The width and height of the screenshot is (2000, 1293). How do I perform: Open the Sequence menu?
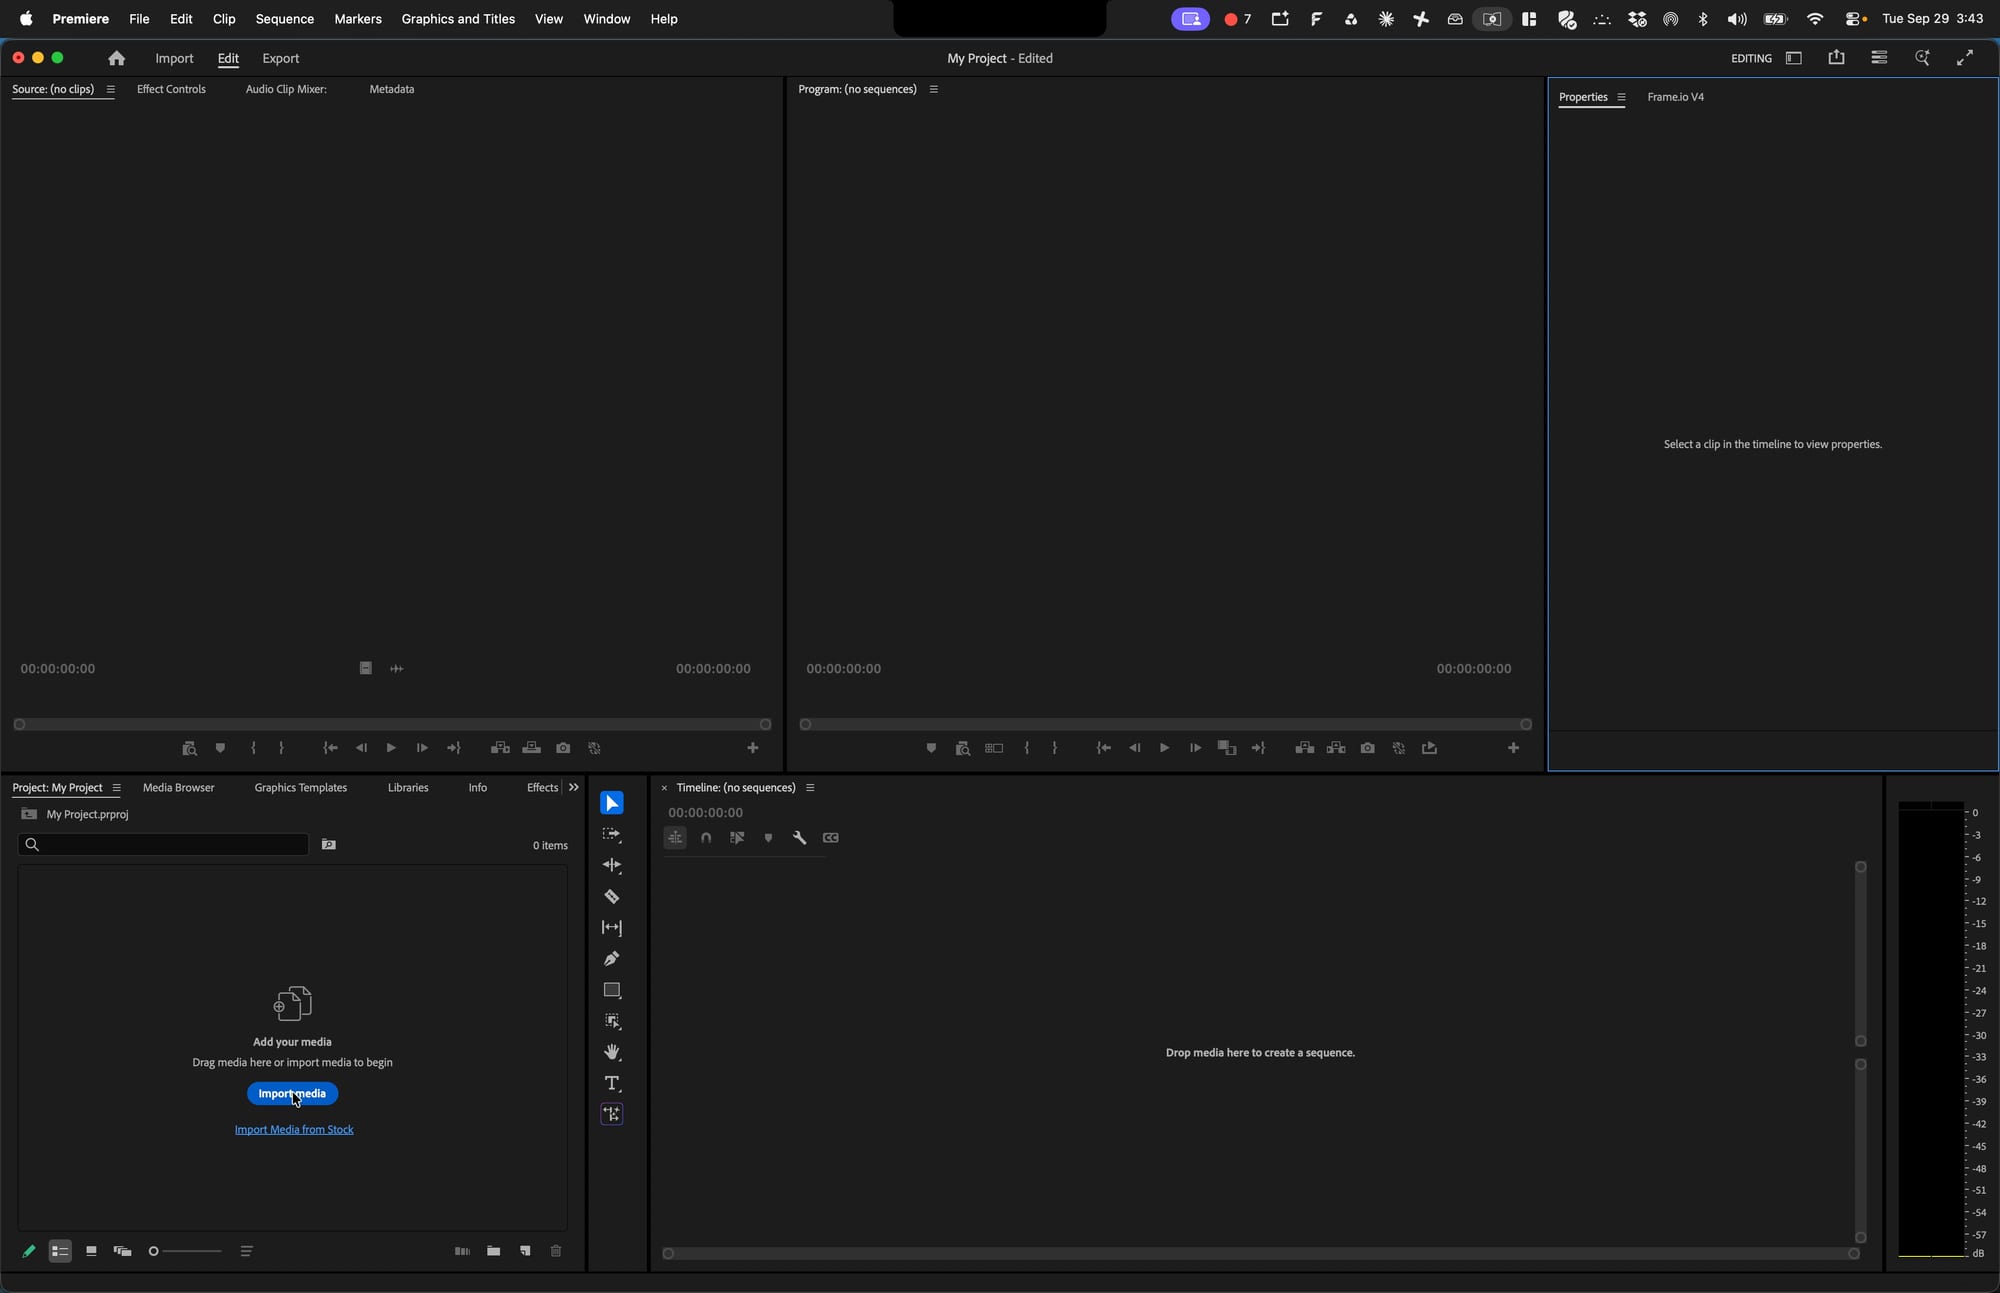pos(284,19)
